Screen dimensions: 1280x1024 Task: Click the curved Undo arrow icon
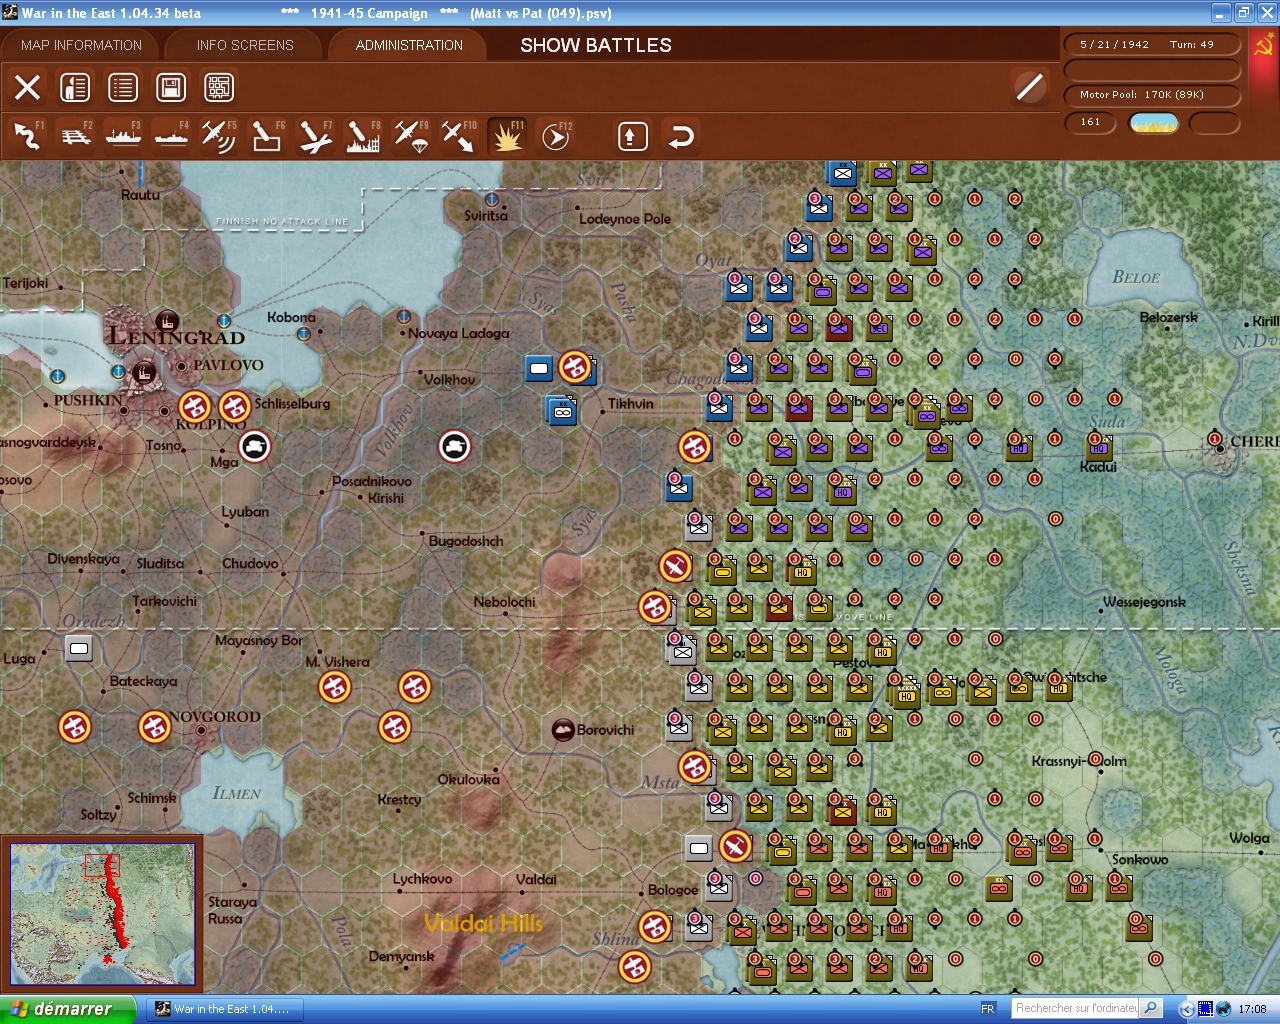pos(681,136)
